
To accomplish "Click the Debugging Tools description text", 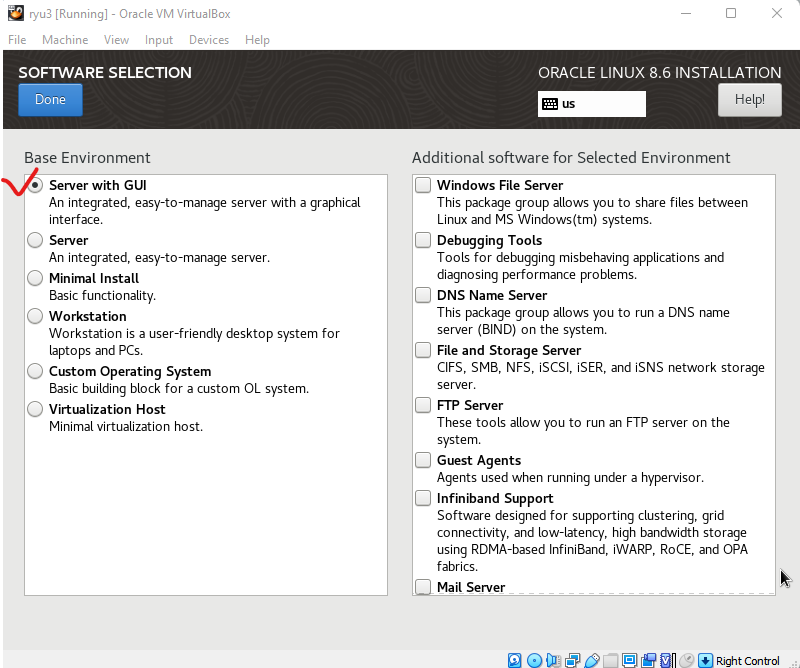I will point(580,266).
